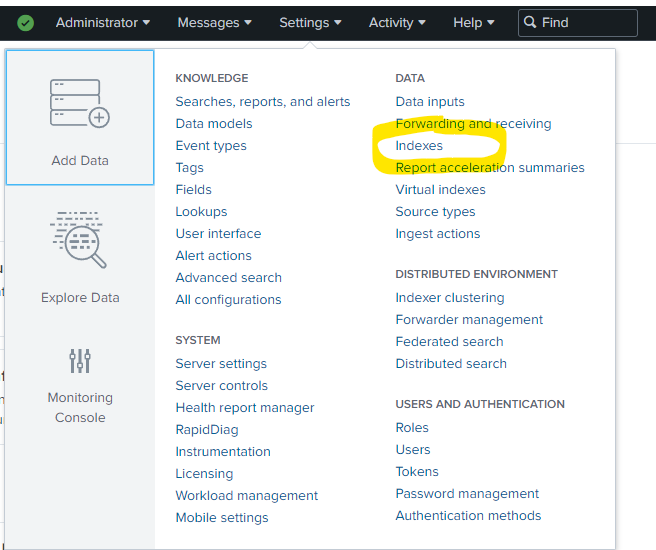Open Licensing settings
Viewport: 656px width, 550px height.
[x=204, y=473]
